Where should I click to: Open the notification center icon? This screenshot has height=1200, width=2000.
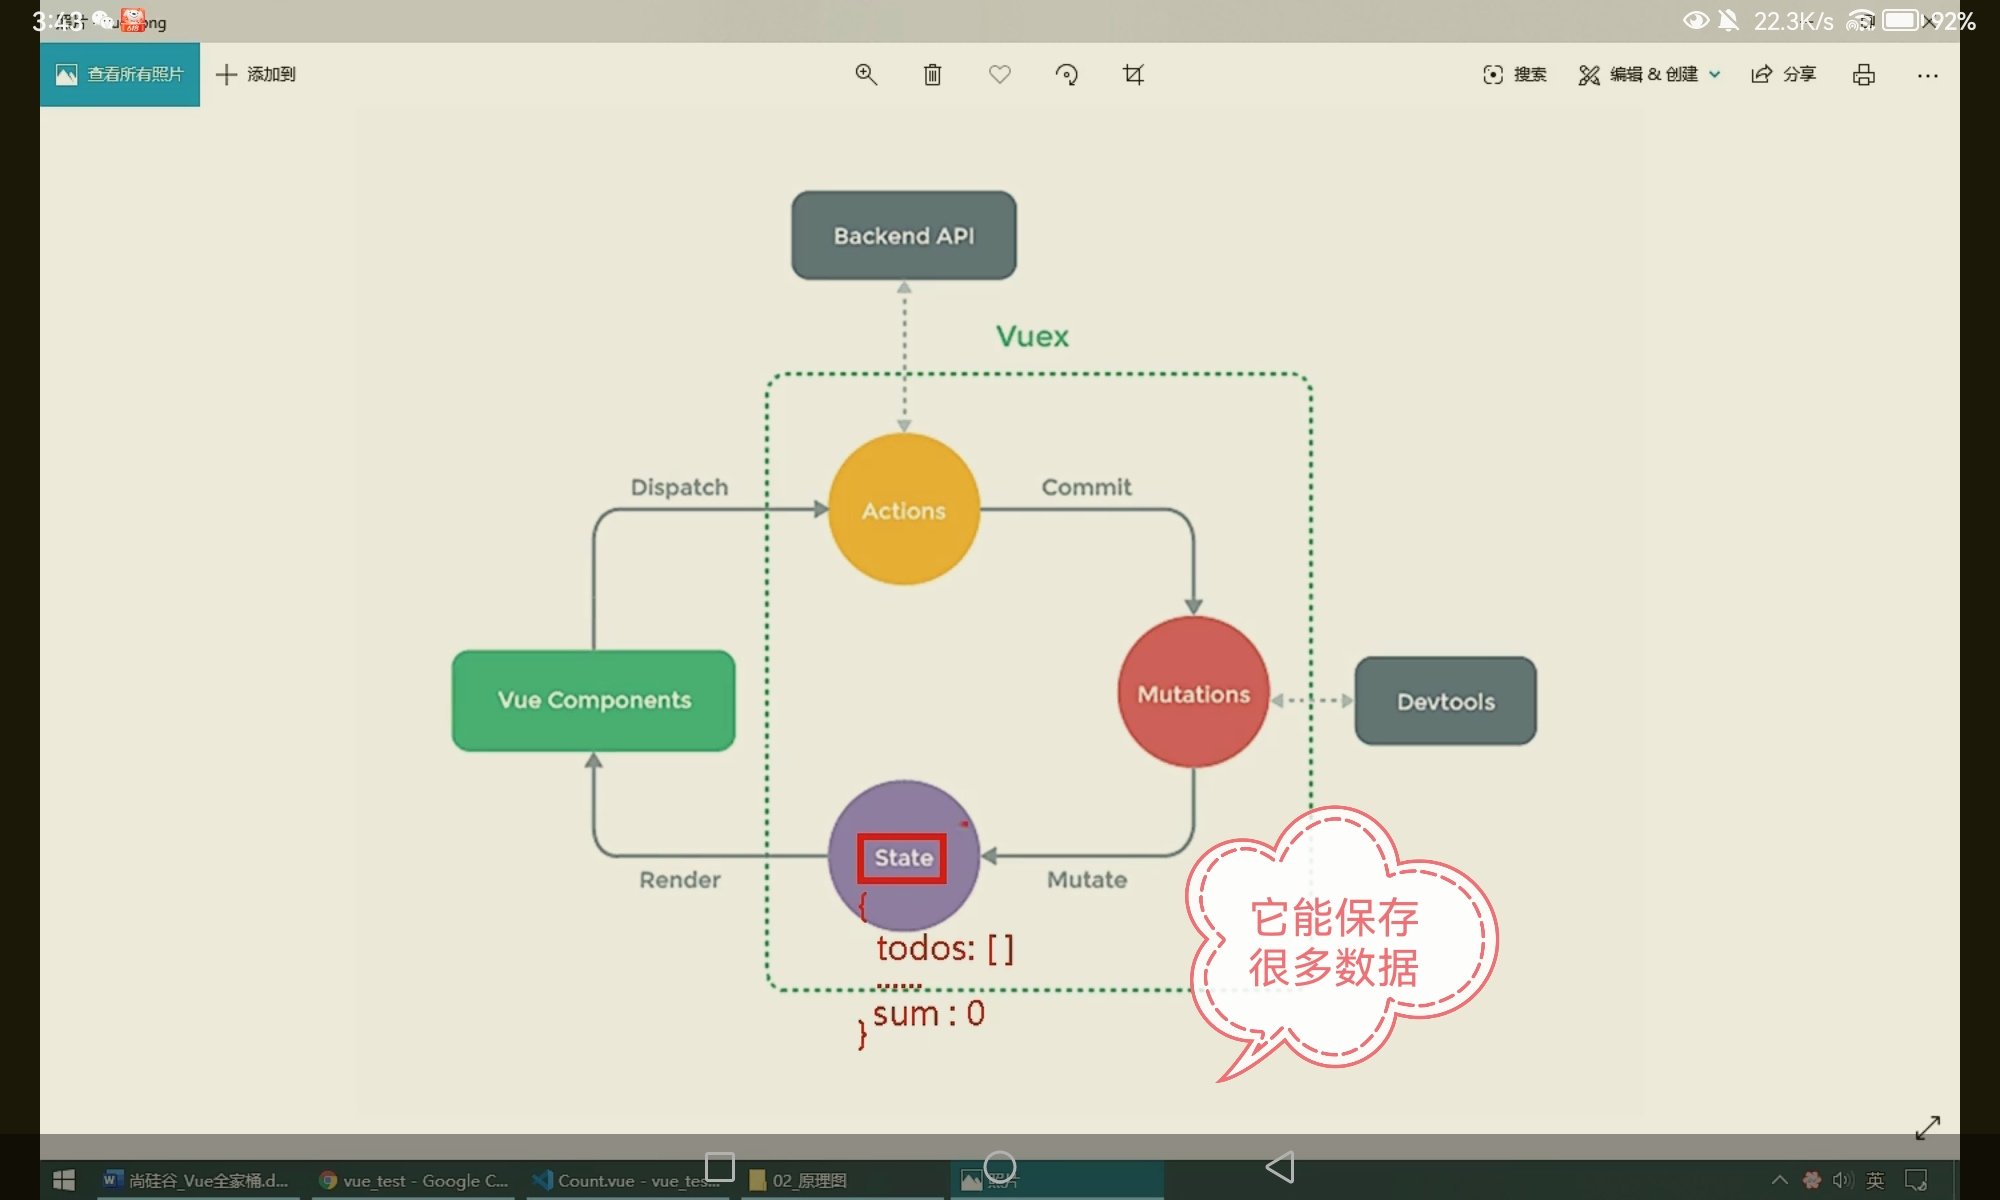tap(1915, 1181)
